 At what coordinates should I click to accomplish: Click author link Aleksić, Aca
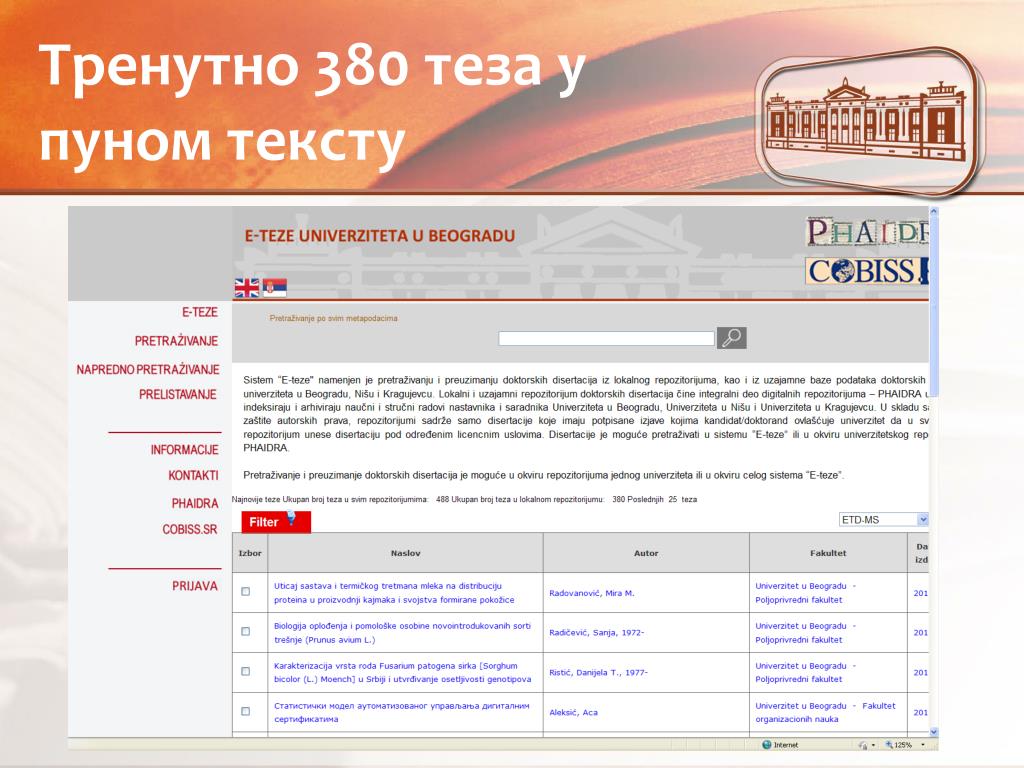(573, 712)
